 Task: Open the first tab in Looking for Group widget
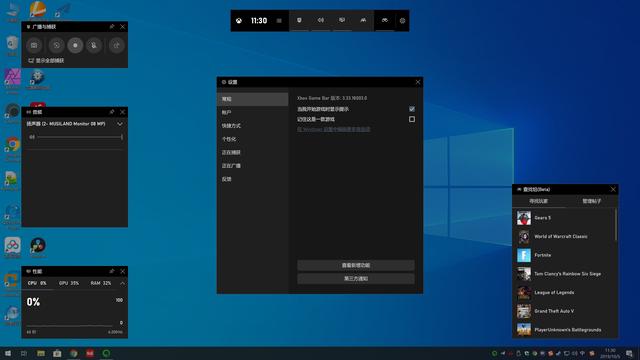[538, 201]
